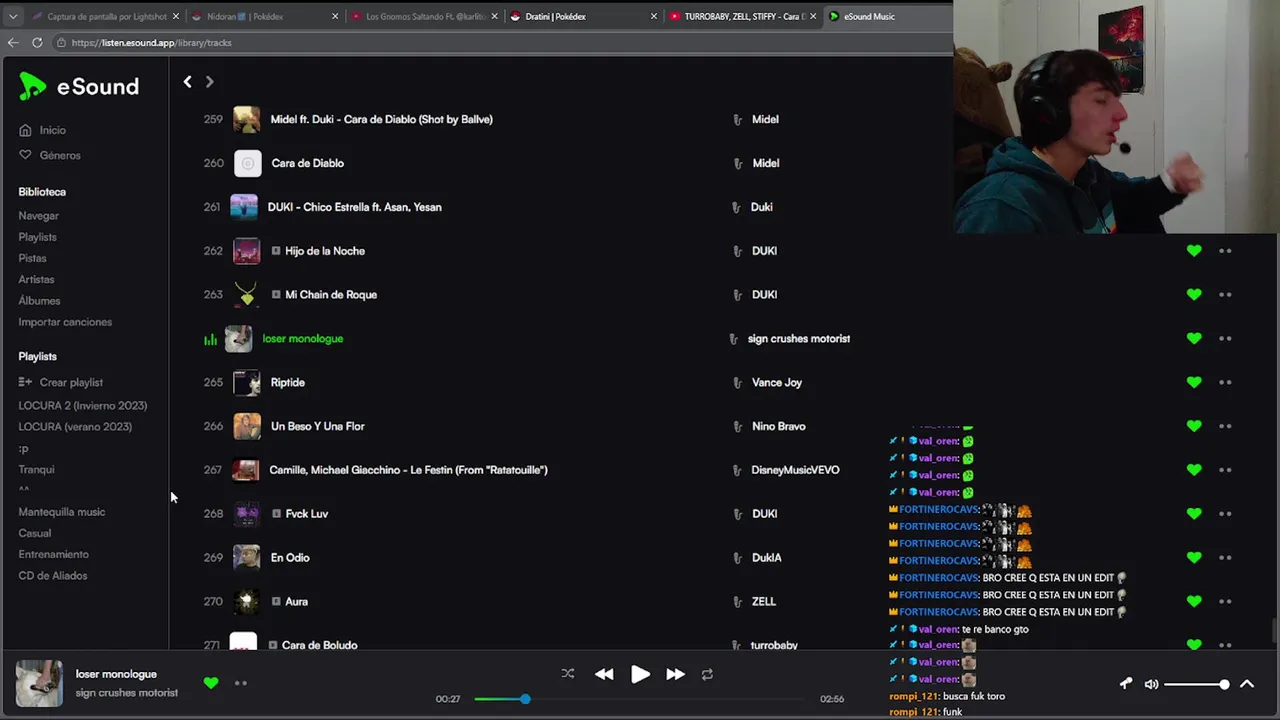The width and height of the screenshot is (1280, 720).
Task: Open more options for Fvck Luv
Action: point(1225,514)
